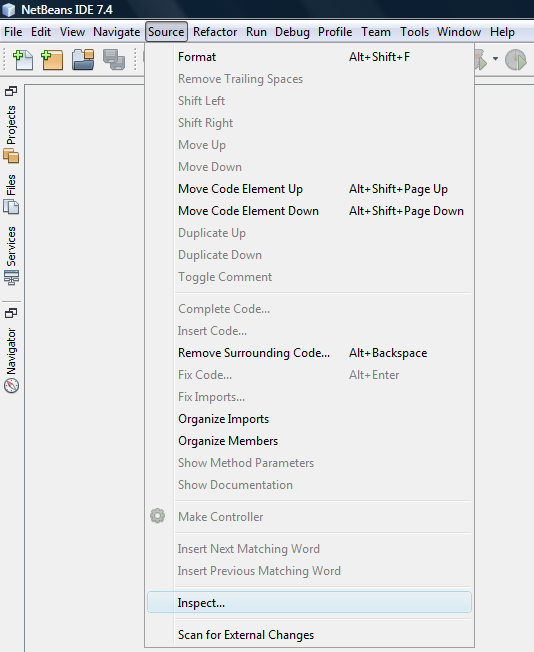Open the Projects side panel

click(11, 134)
